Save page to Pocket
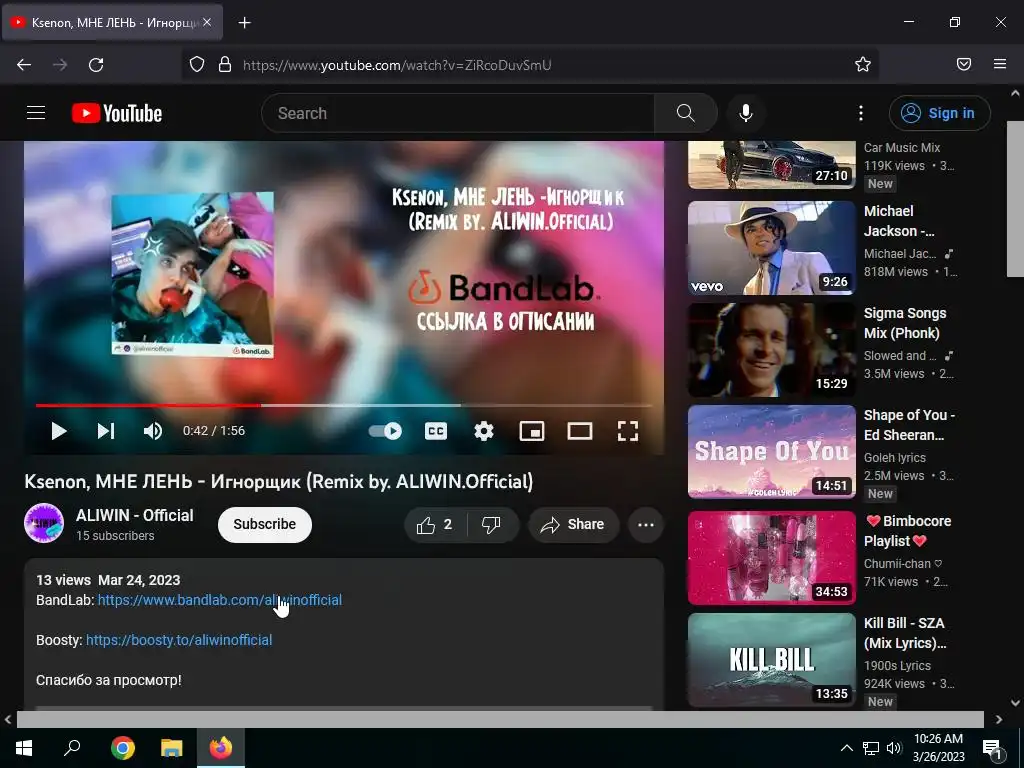This screenshot has width=1024, height=768. click(964, 65)
